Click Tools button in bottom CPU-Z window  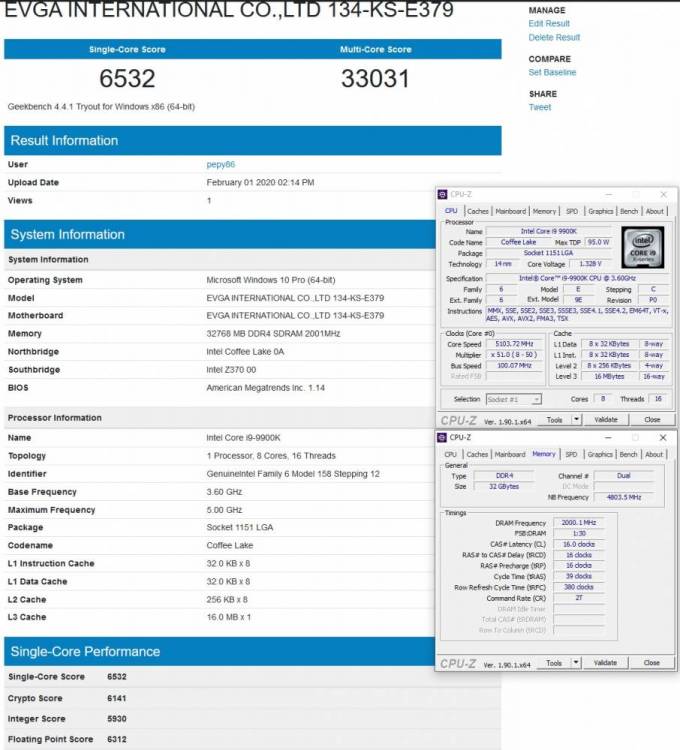[x=554, y=662]
